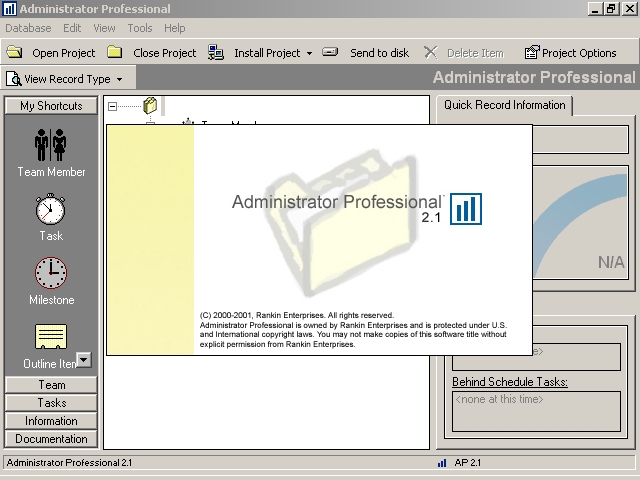Open the View Record Type dropdown arrow
Screen dimensions: 640x480
[x=119, y=79]
